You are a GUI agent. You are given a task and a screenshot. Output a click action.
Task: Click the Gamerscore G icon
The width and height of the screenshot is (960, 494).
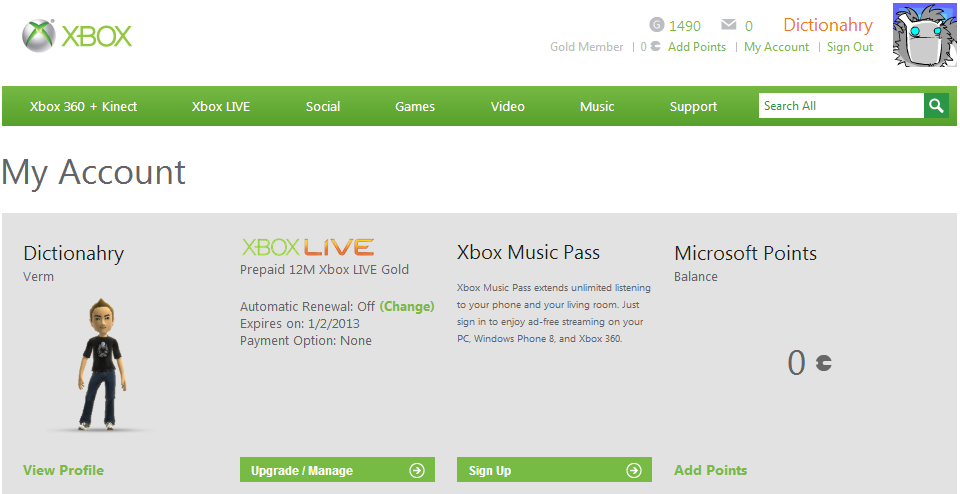tap(656, 25)
